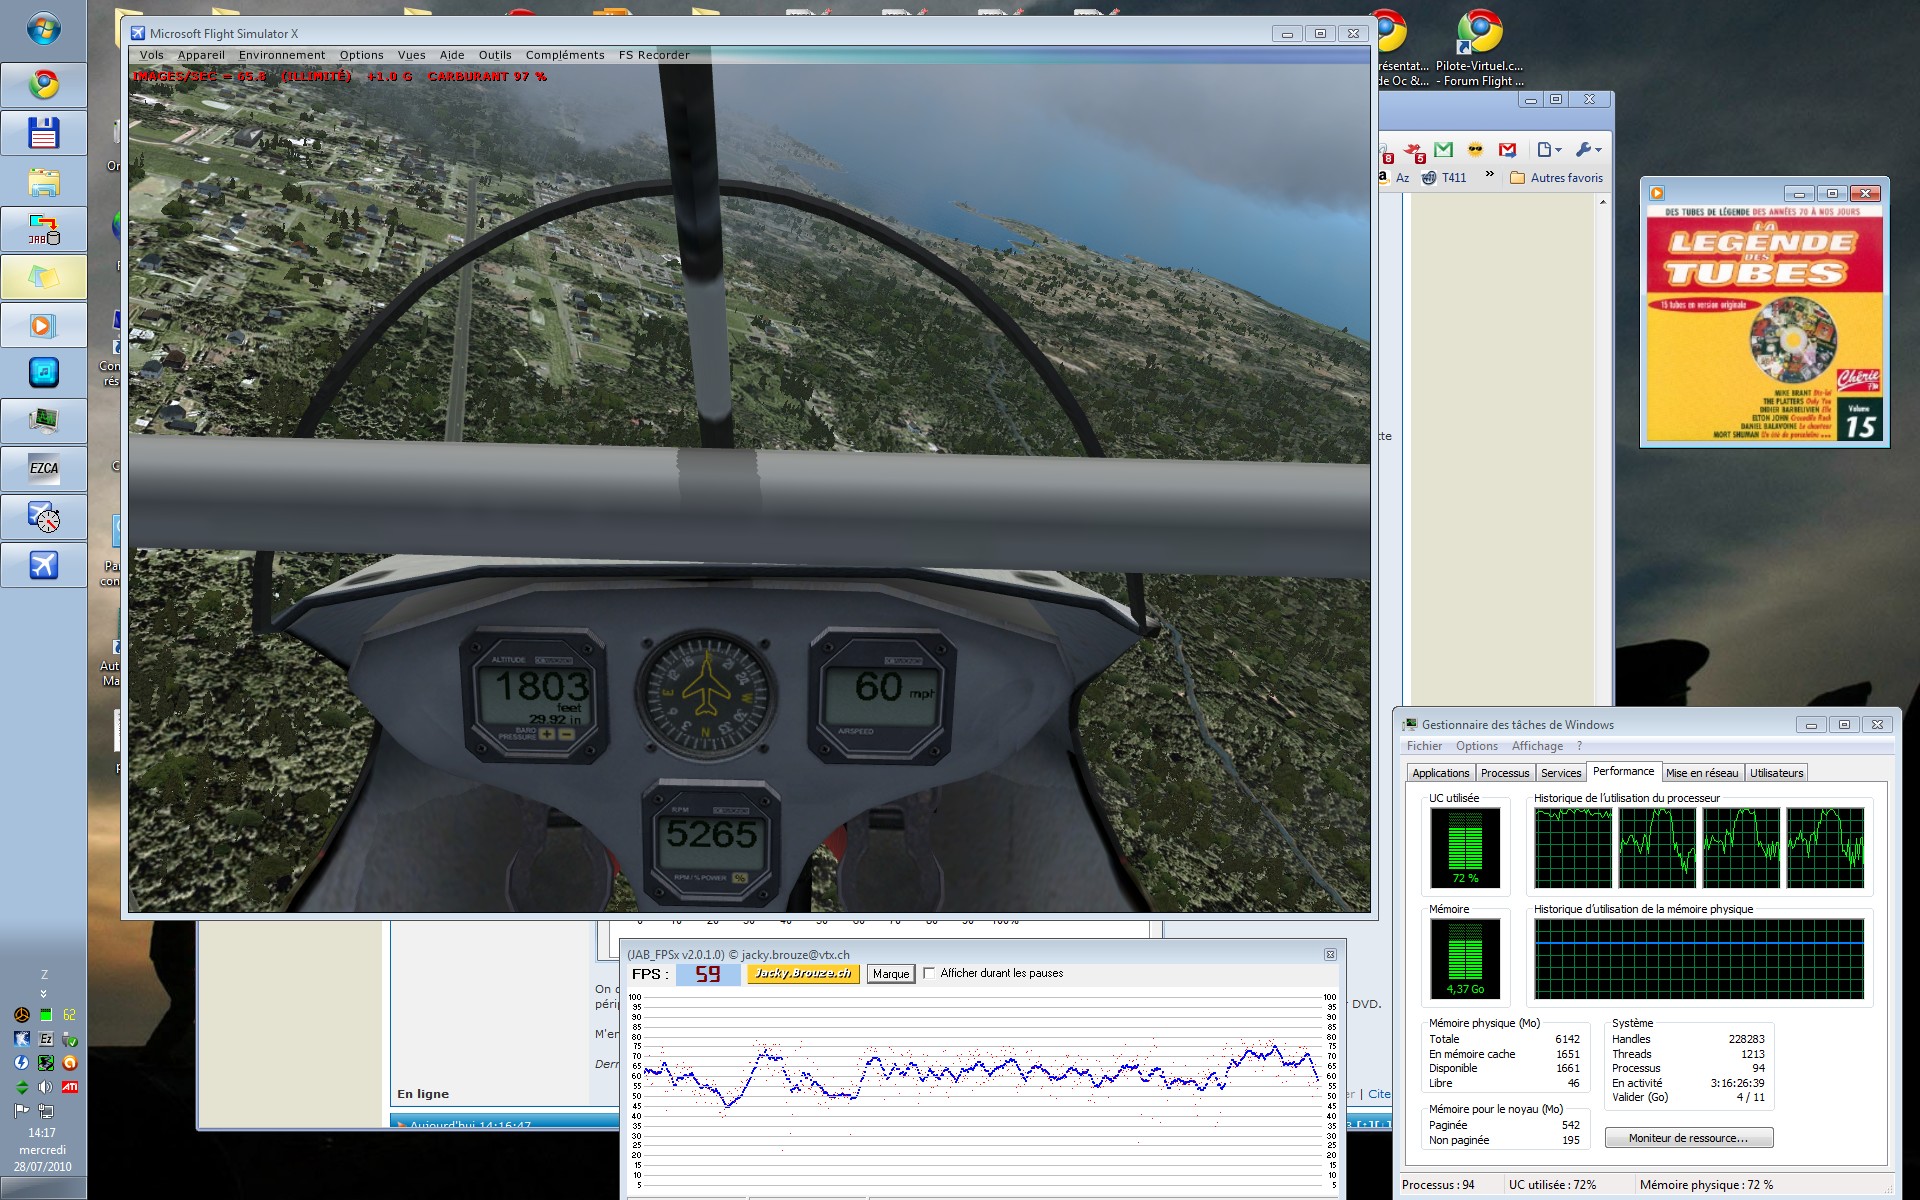This screenshot has height=1200, width=1920.
Task: Click the Chrome window vertical scrollbar up arrow
Action: (x=1603, y=202)
